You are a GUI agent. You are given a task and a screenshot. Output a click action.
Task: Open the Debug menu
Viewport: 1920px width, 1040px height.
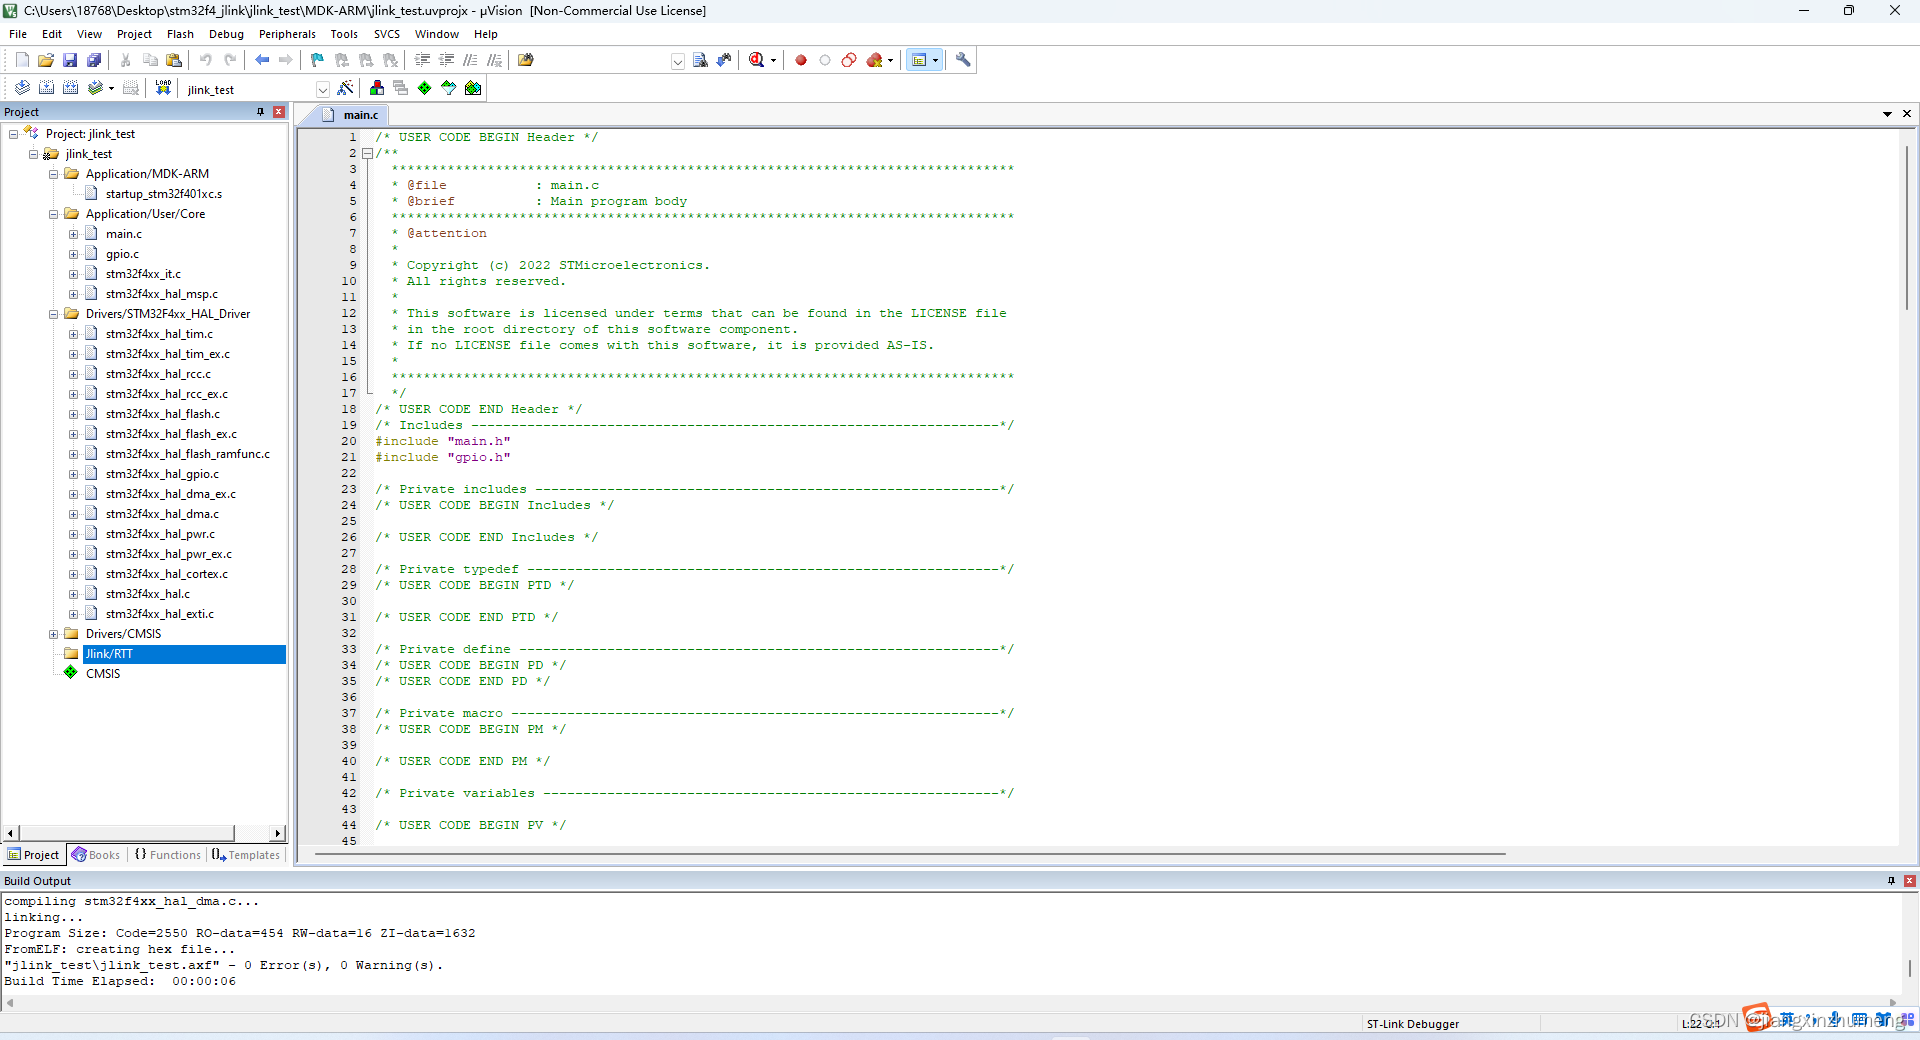tap(226, 33)
